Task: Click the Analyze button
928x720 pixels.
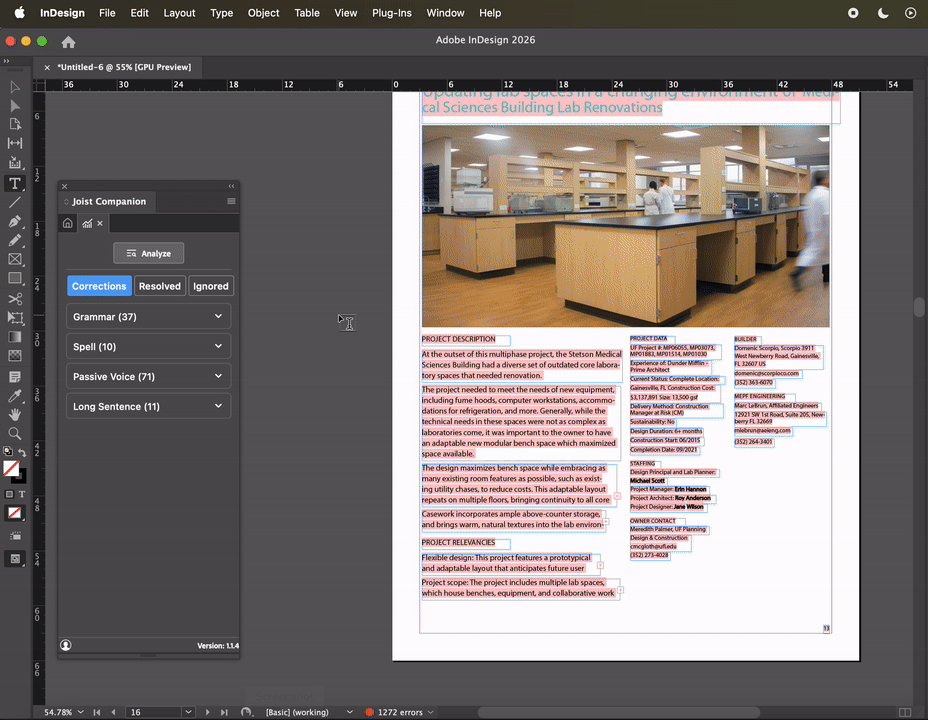Action: (149, 253)
